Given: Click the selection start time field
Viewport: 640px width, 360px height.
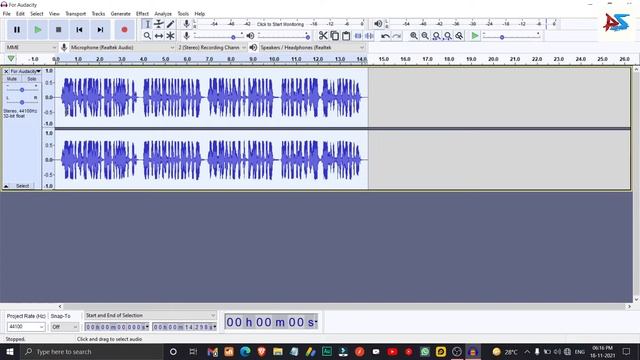Looking at the screenshot, I should pos(117,327).
